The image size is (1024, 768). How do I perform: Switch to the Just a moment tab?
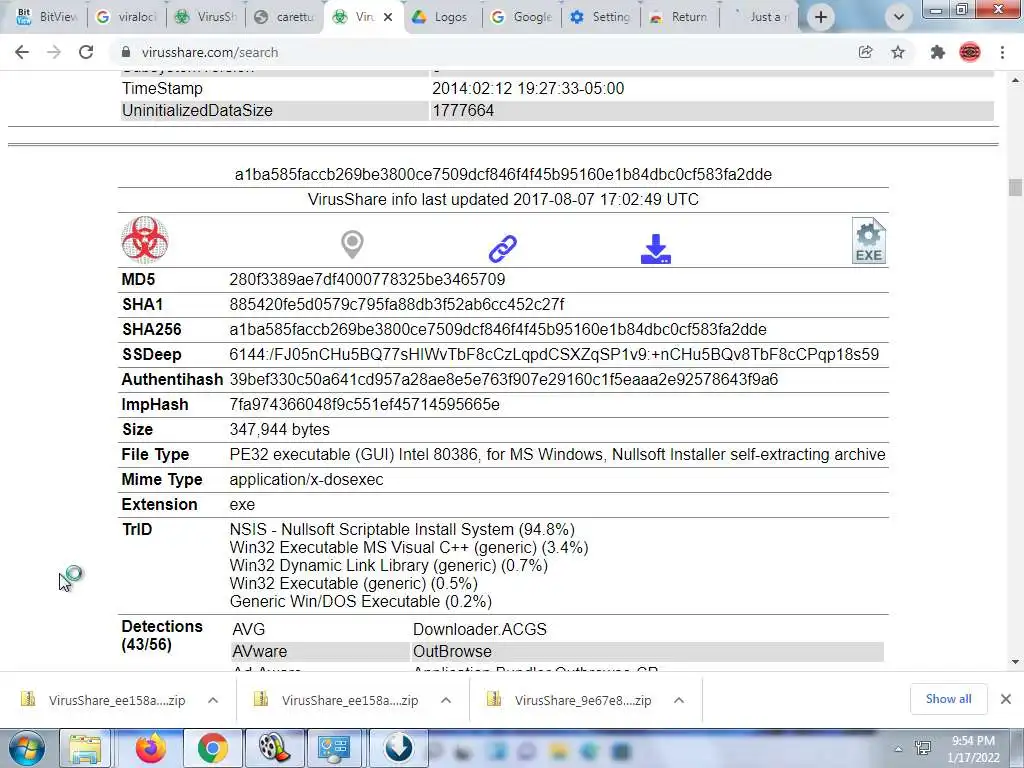coord(759,17)
